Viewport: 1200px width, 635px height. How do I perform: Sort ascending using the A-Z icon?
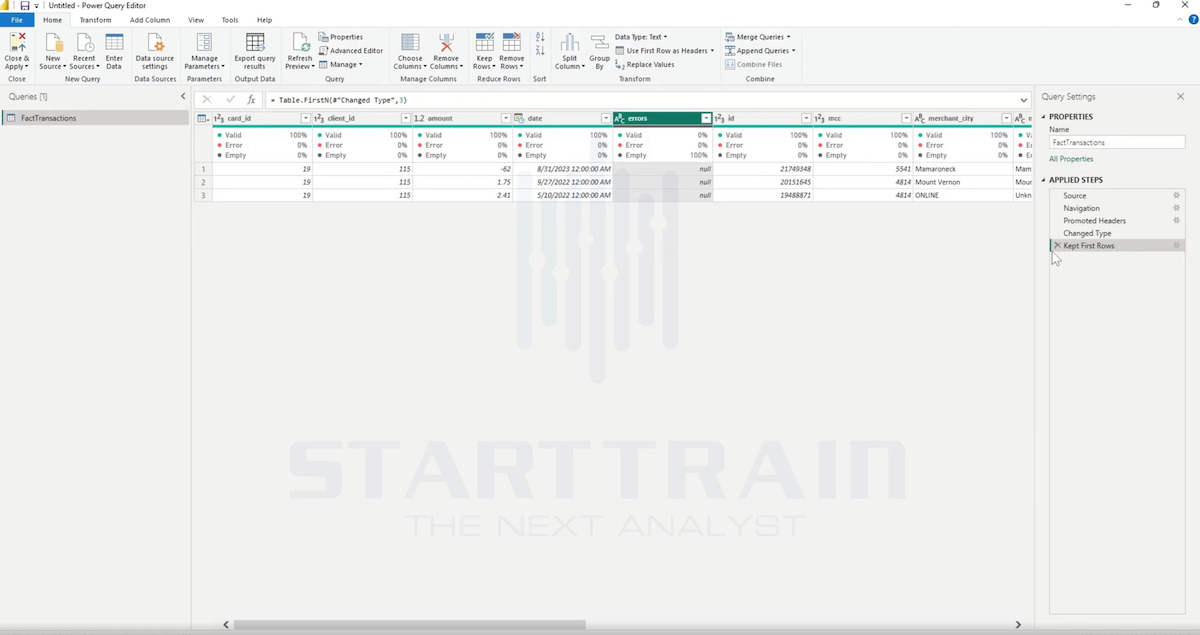[540, 36]
